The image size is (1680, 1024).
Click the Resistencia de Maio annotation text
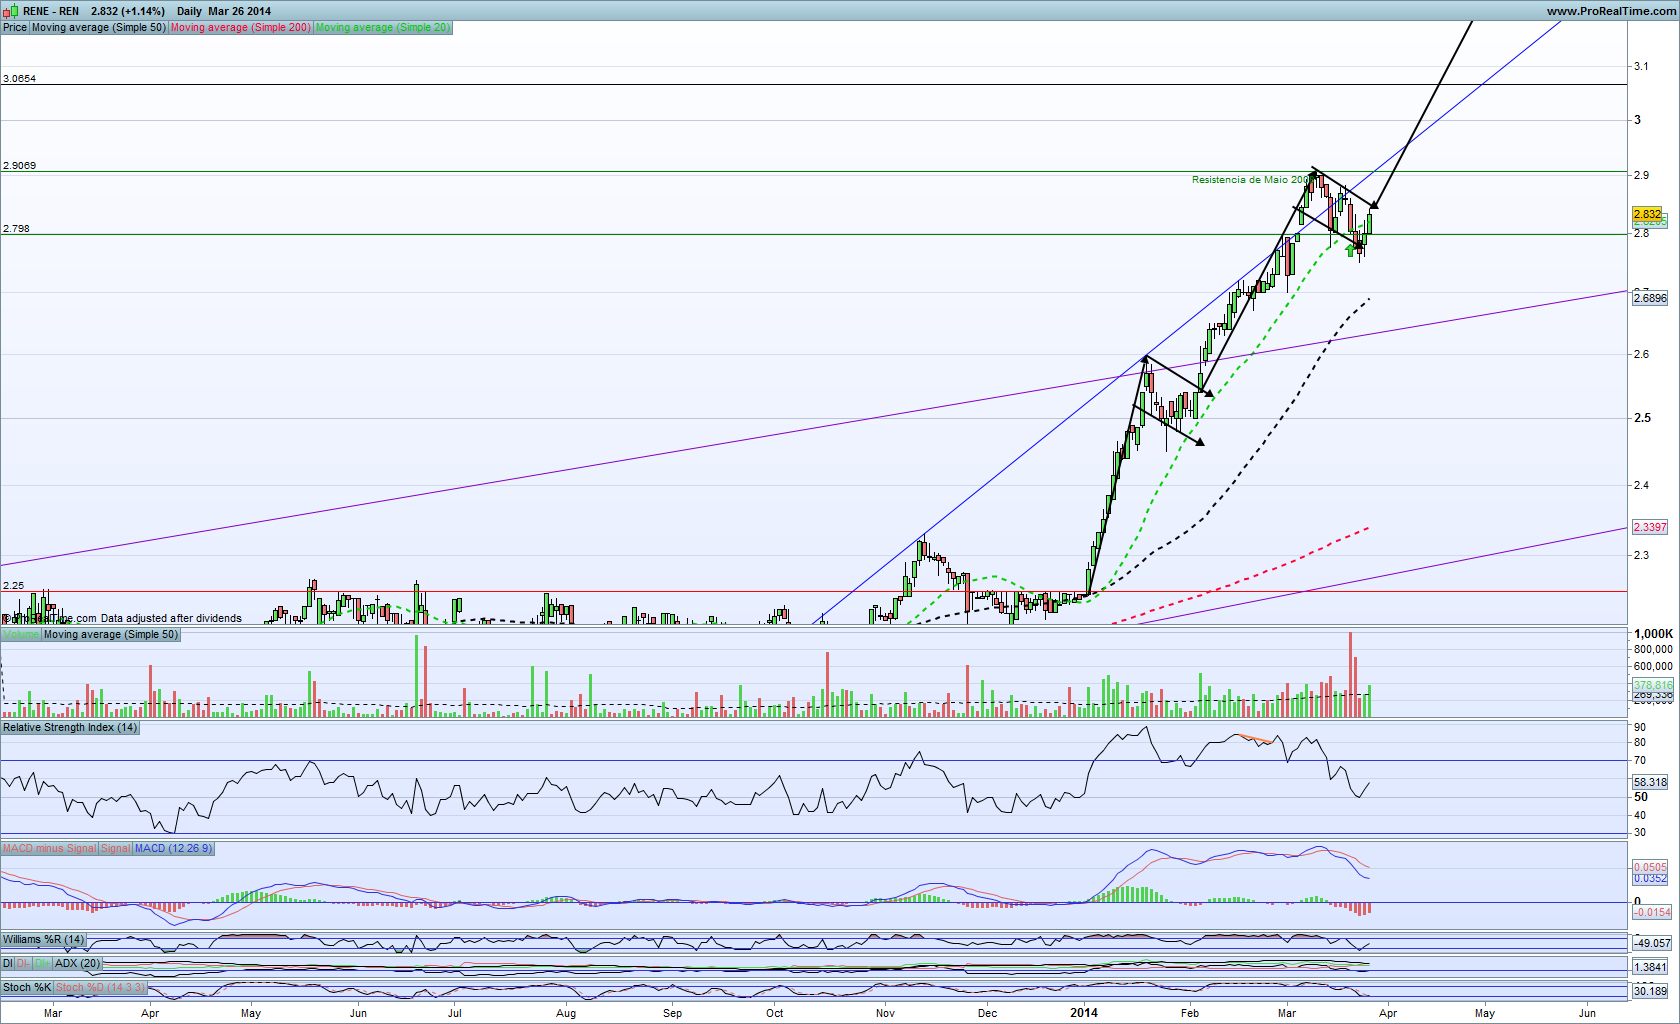(1250, 180)
